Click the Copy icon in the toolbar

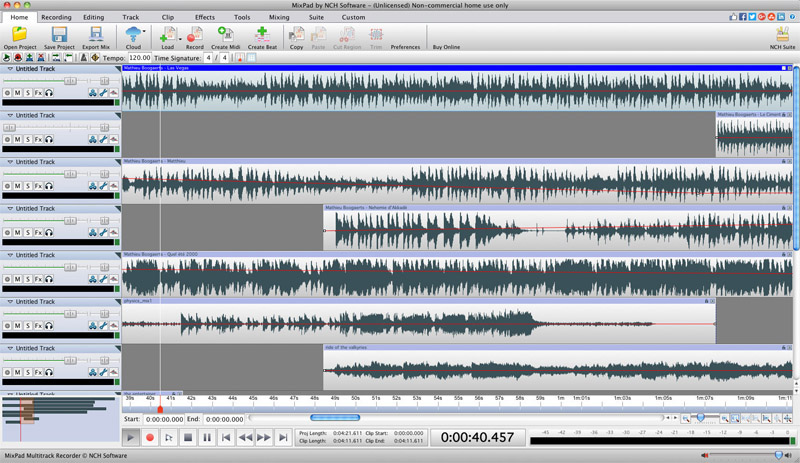(296, 34)
